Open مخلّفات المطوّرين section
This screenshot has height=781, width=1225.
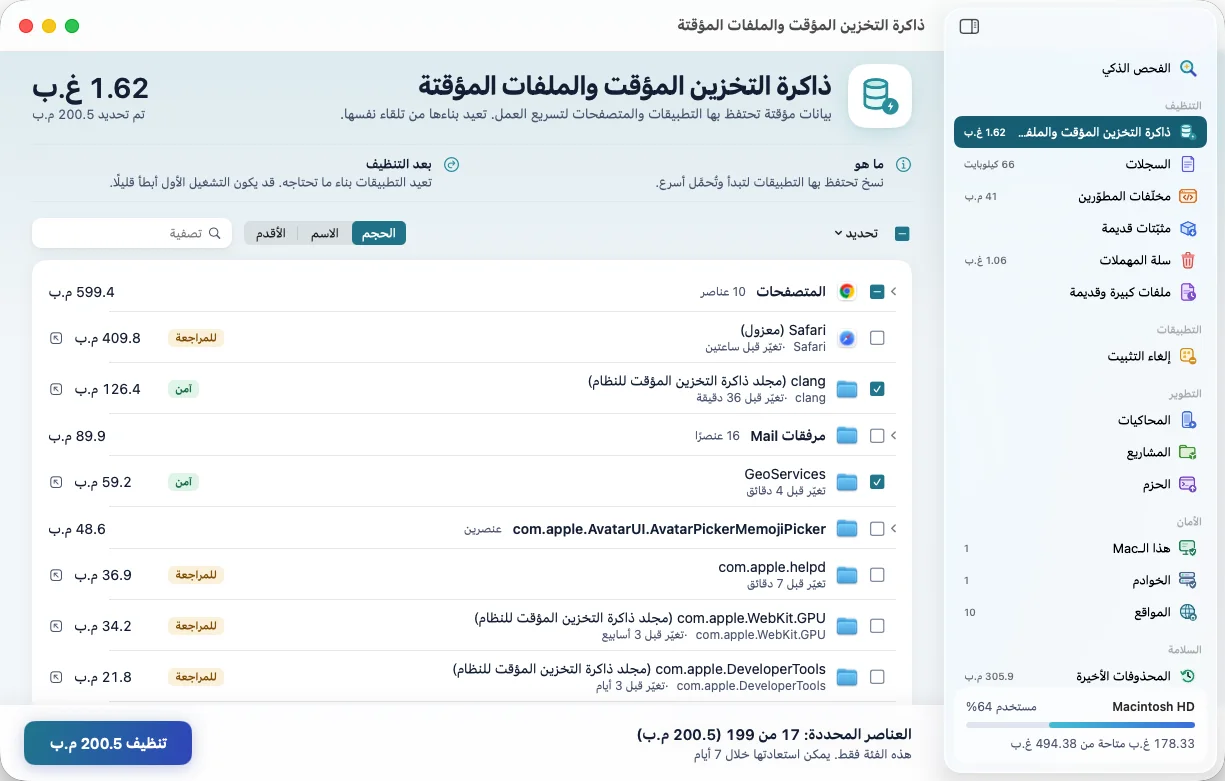click(x=1080, y=196)
